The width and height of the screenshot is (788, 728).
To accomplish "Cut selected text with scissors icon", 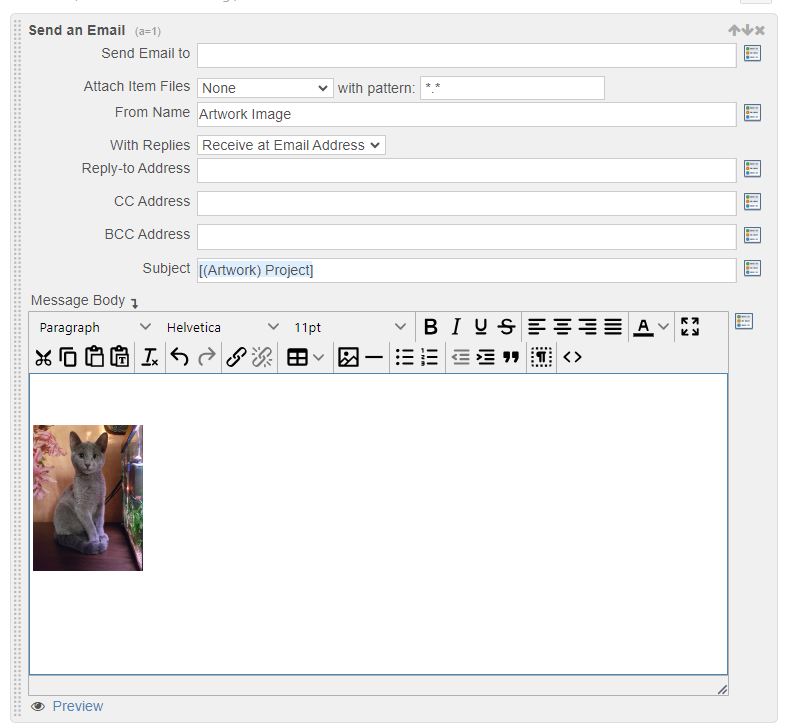I will tap(43, 358).
